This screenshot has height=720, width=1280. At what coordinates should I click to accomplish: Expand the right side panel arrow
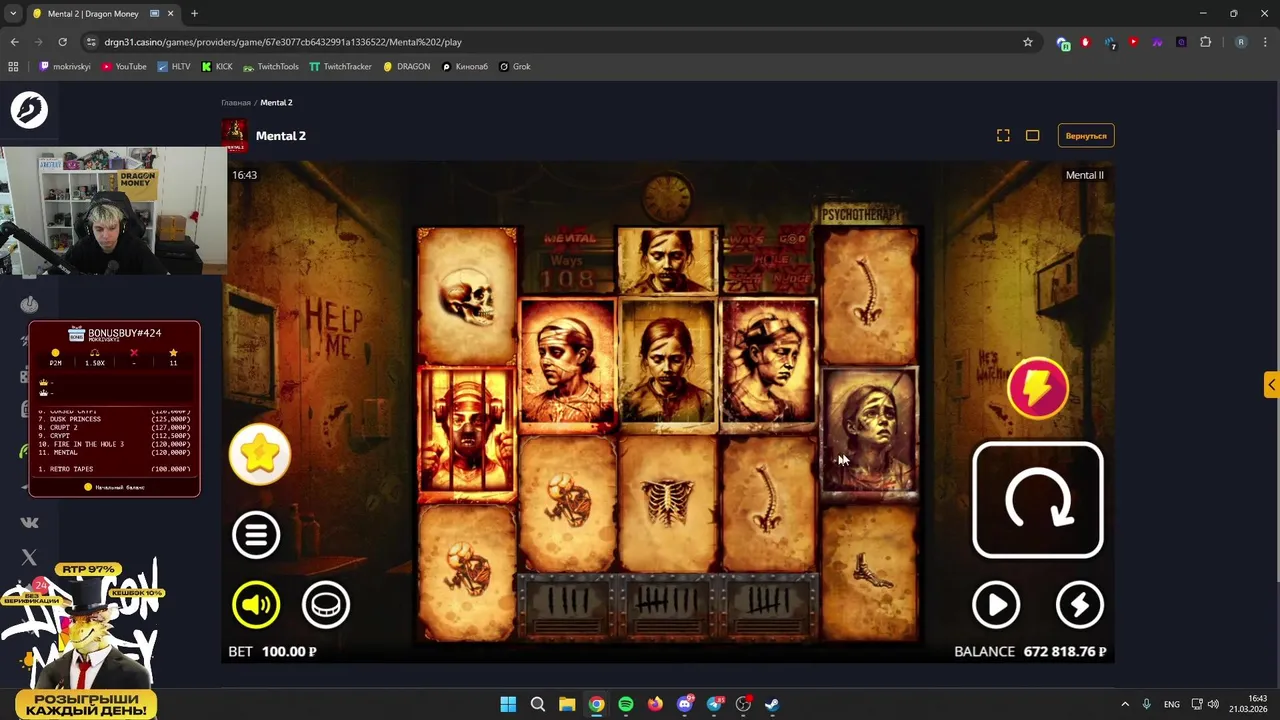click(1271, 385)
